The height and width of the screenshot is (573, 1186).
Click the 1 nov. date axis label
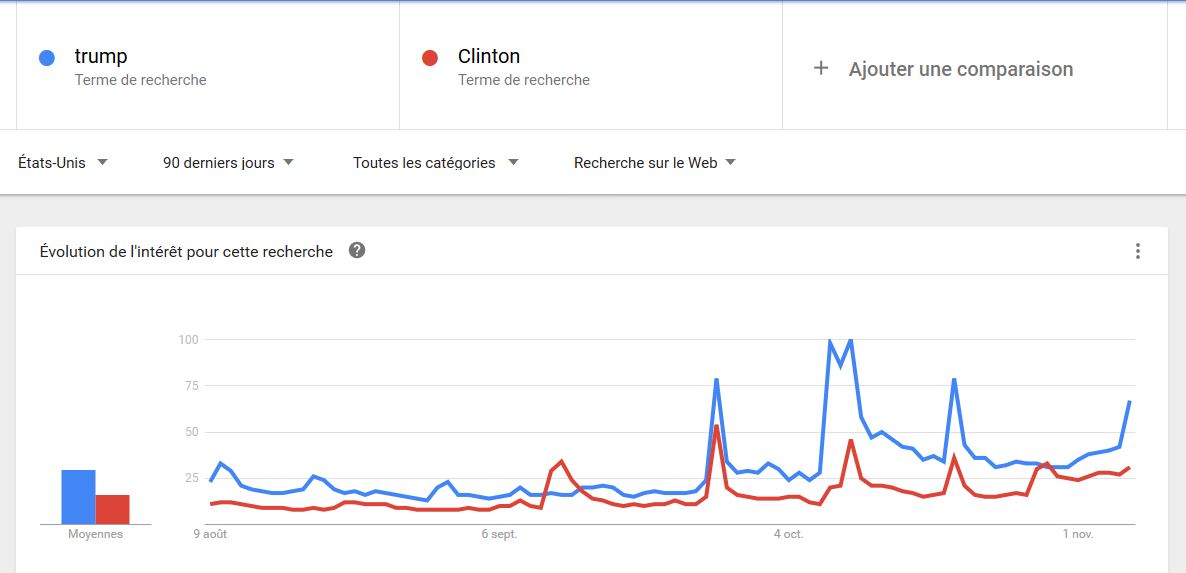tap(1078, 534)
